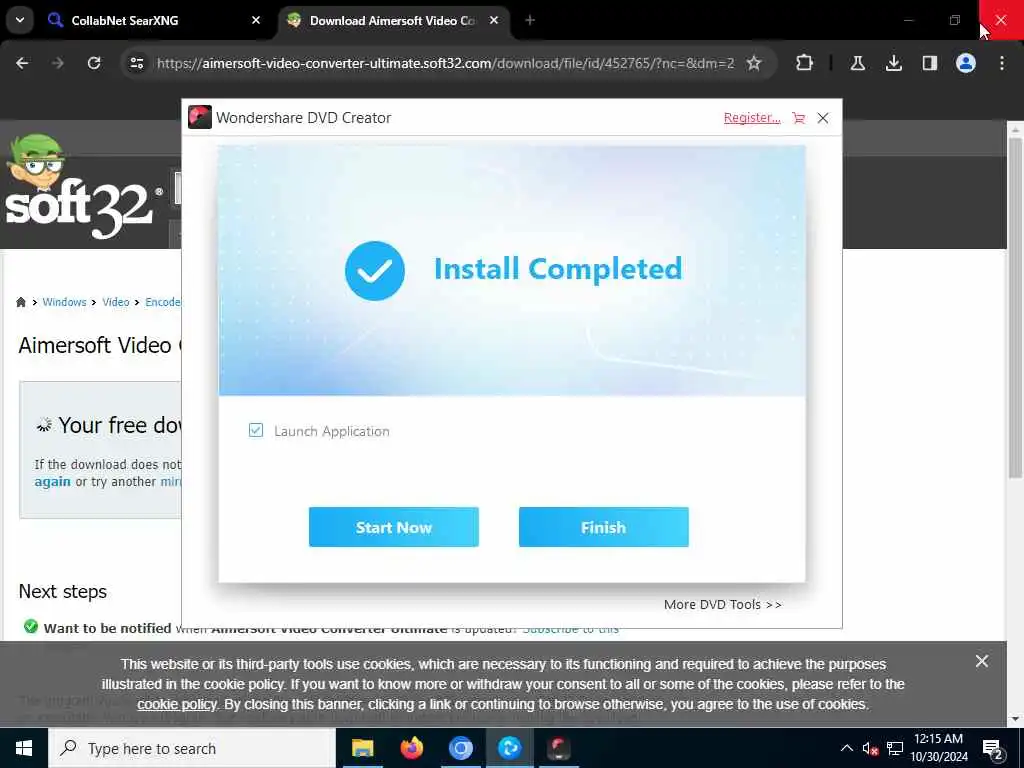Open the browser three-dot menu
Image resolution: width=1024 pixels, height=768 pixels.
click(1001, 63)
